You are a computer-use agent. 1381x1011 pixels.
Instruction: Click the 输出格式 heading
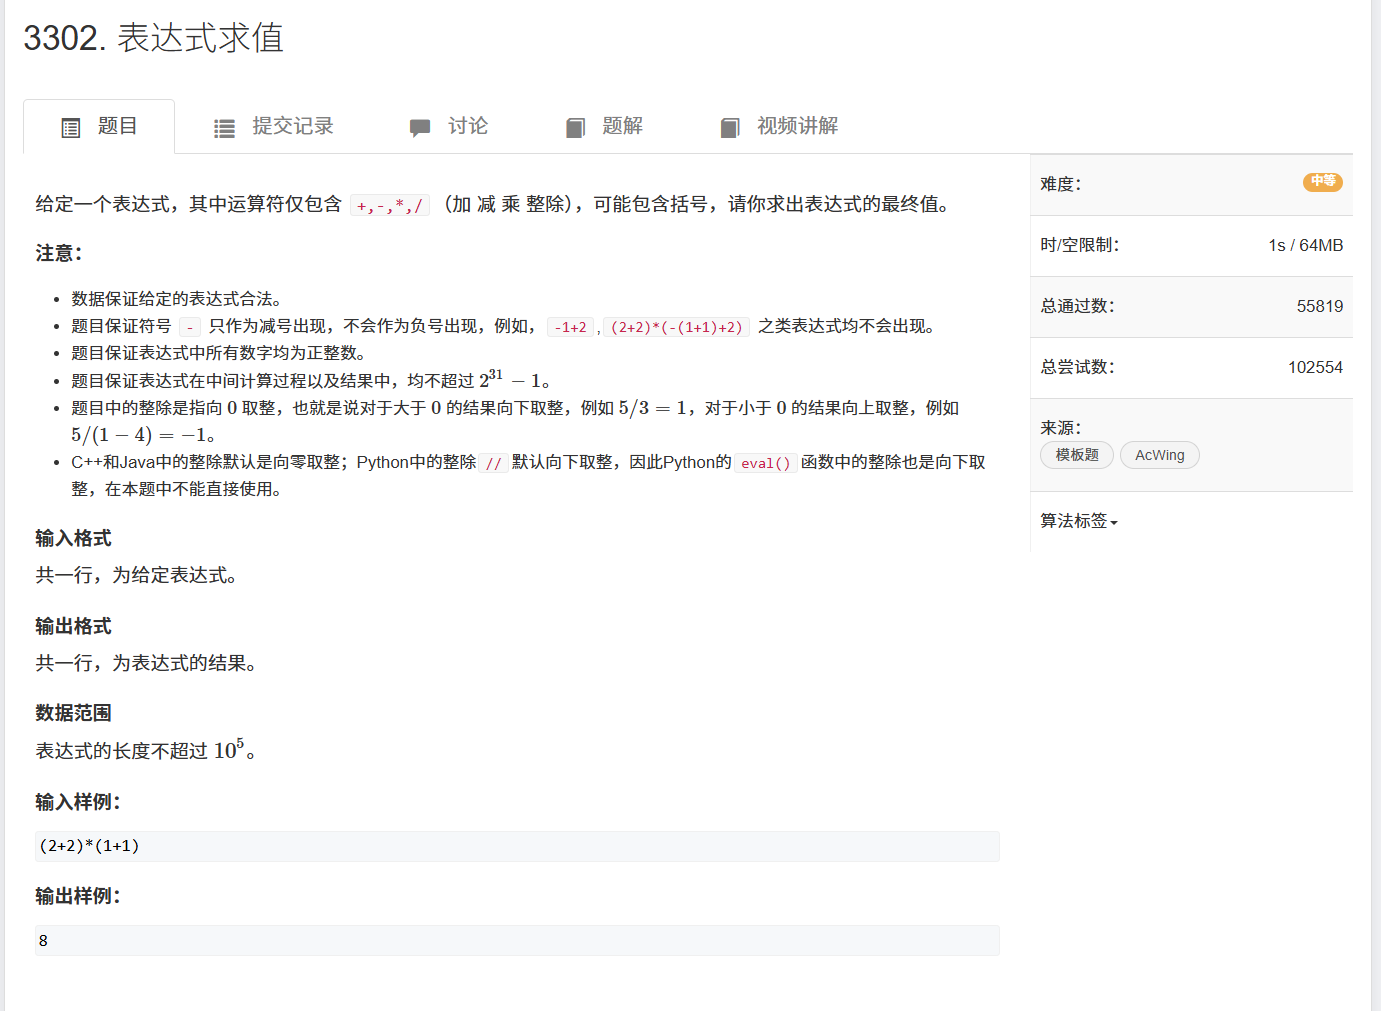point(74,626)
